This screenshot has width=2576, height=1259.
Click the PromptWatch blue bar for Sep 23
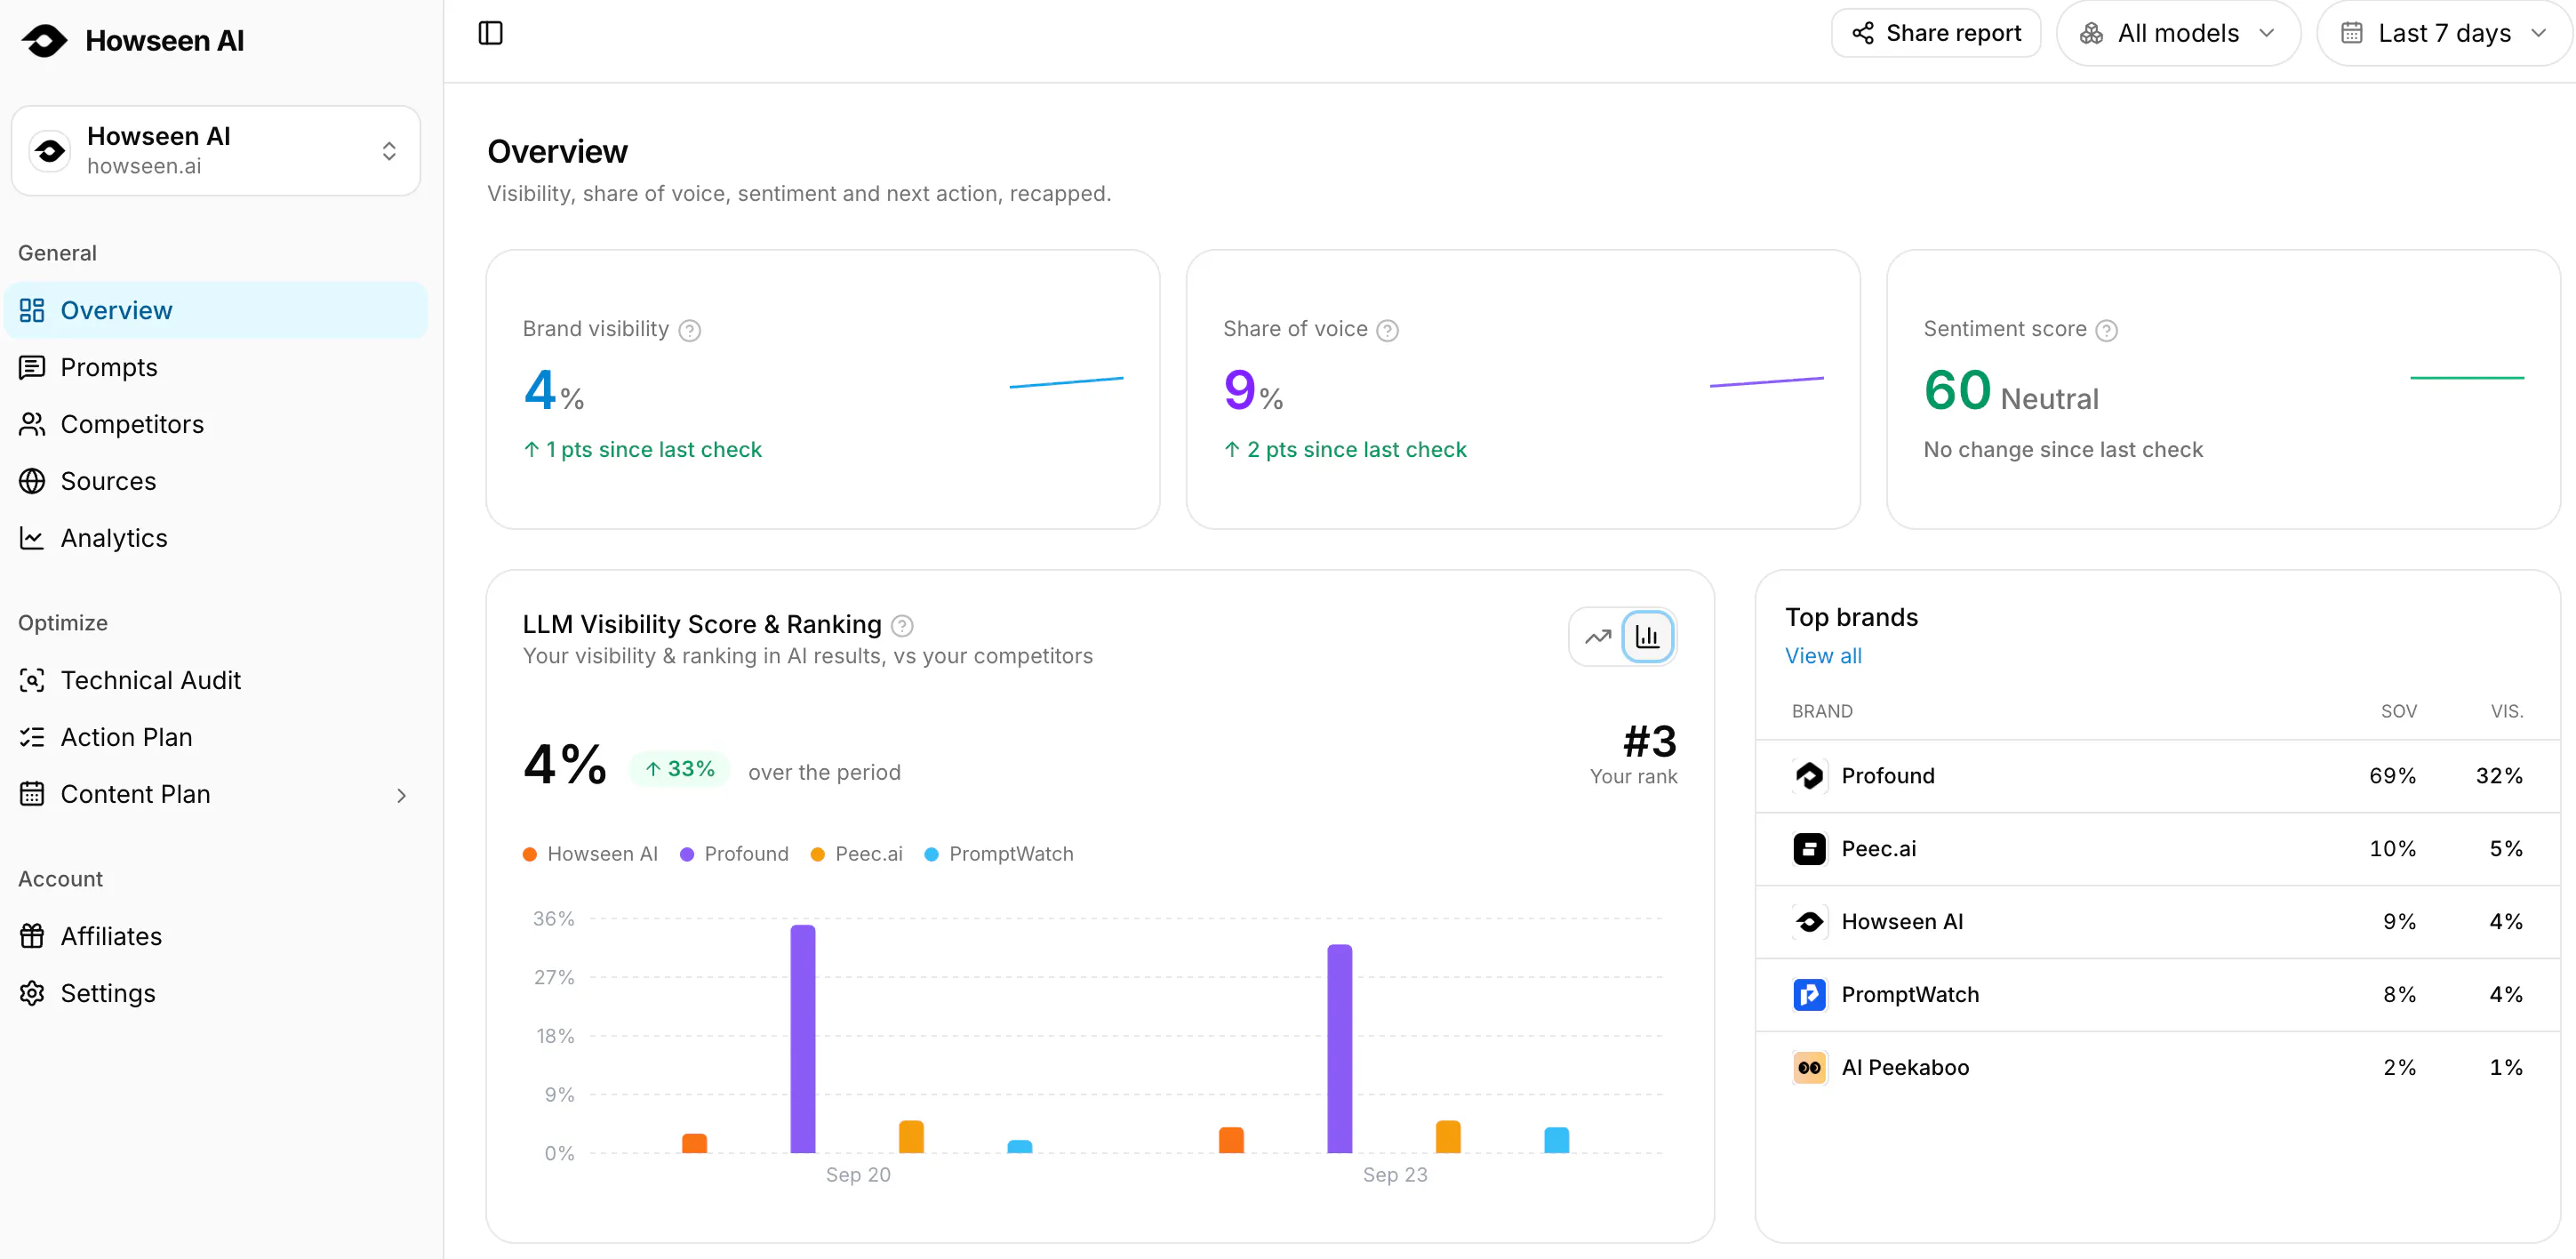(1556, 1140)
